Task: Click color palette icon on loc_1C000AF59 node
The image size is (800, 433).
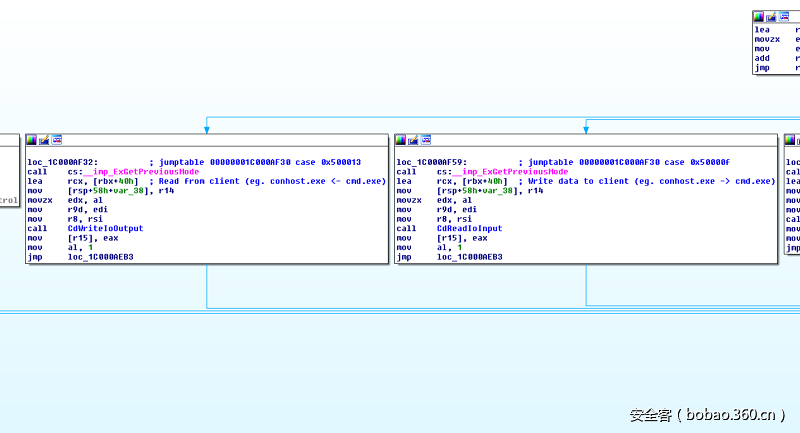Action: [x=401, y=139]
